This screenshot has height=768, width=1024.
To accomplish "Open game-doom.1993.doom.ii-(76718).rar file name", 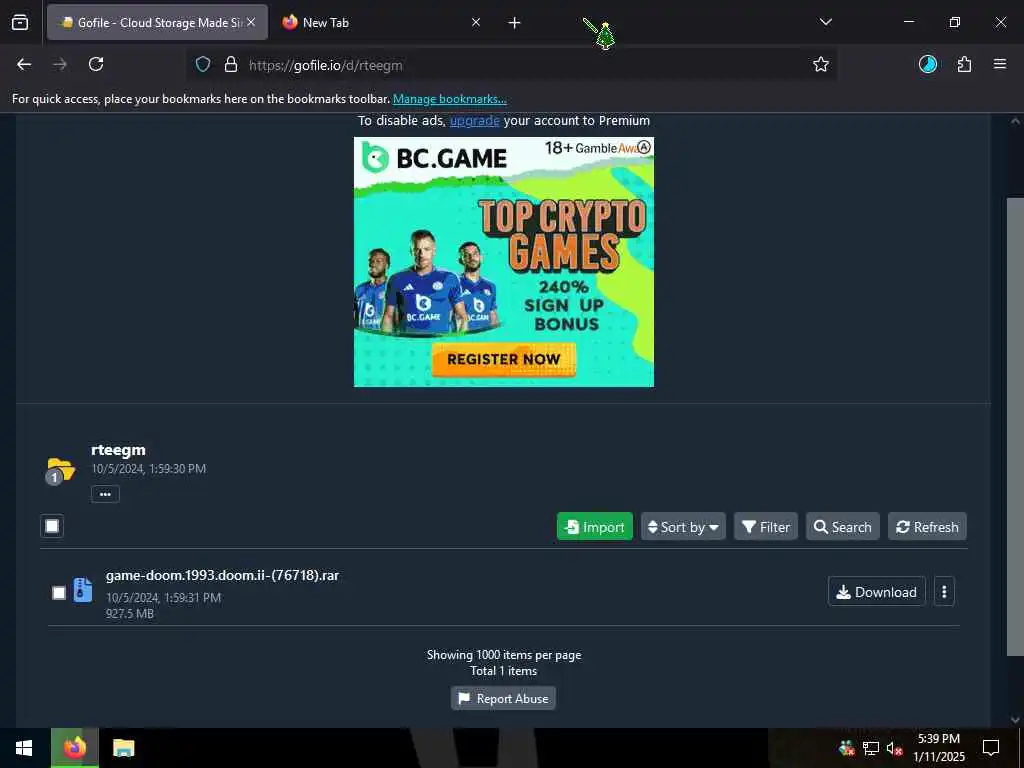I will (222, 575).
